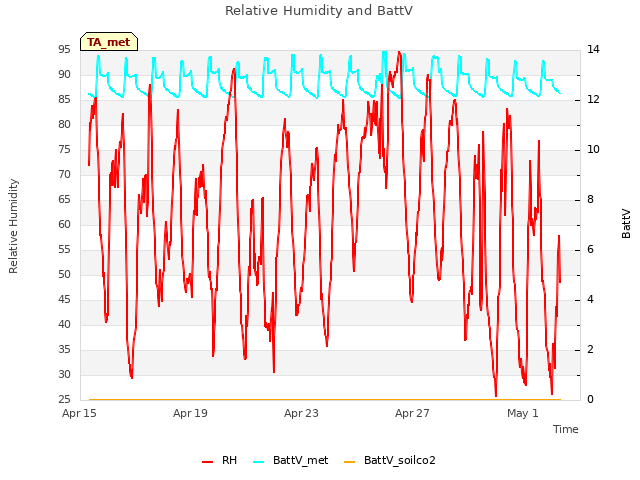This screenshot has height=480, width=640.
Task: Click the 4 right axis tick label
Action: (x=590, y=300)
